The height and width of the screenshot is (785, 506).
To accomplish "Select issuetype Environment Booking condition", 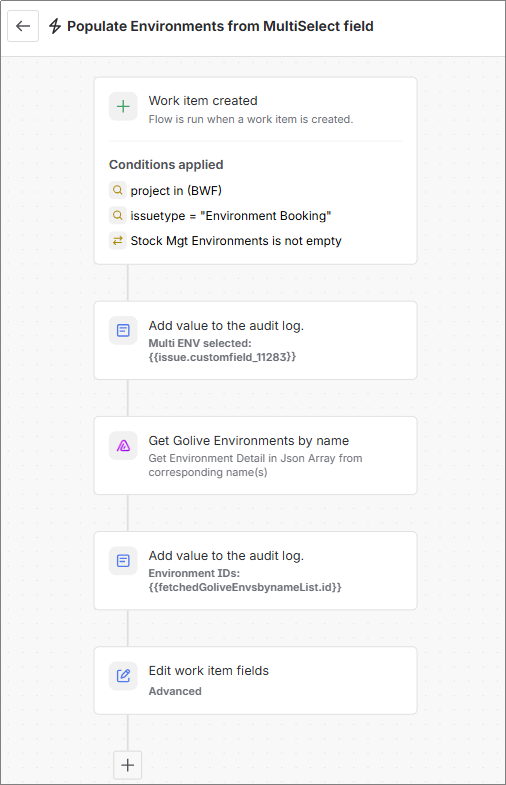I will (x=231, y=216).
